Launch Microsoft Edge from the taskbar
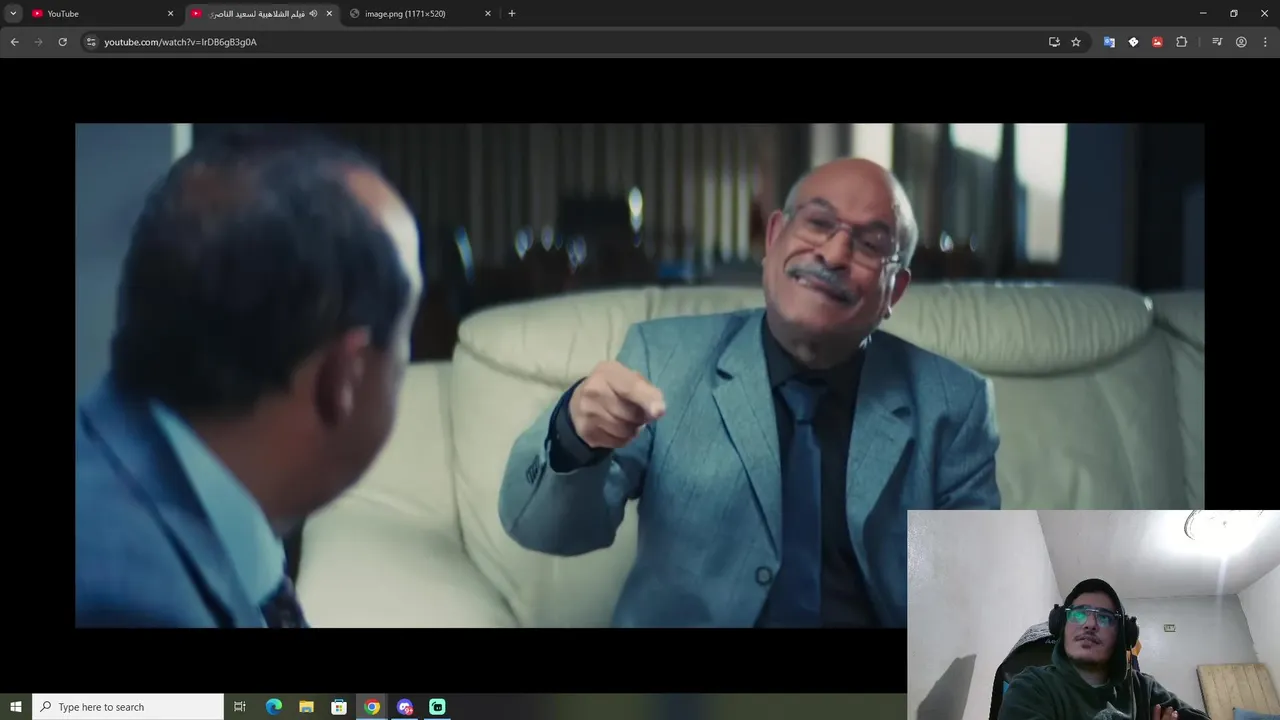Screen dimensions: 1280x720 274,707
